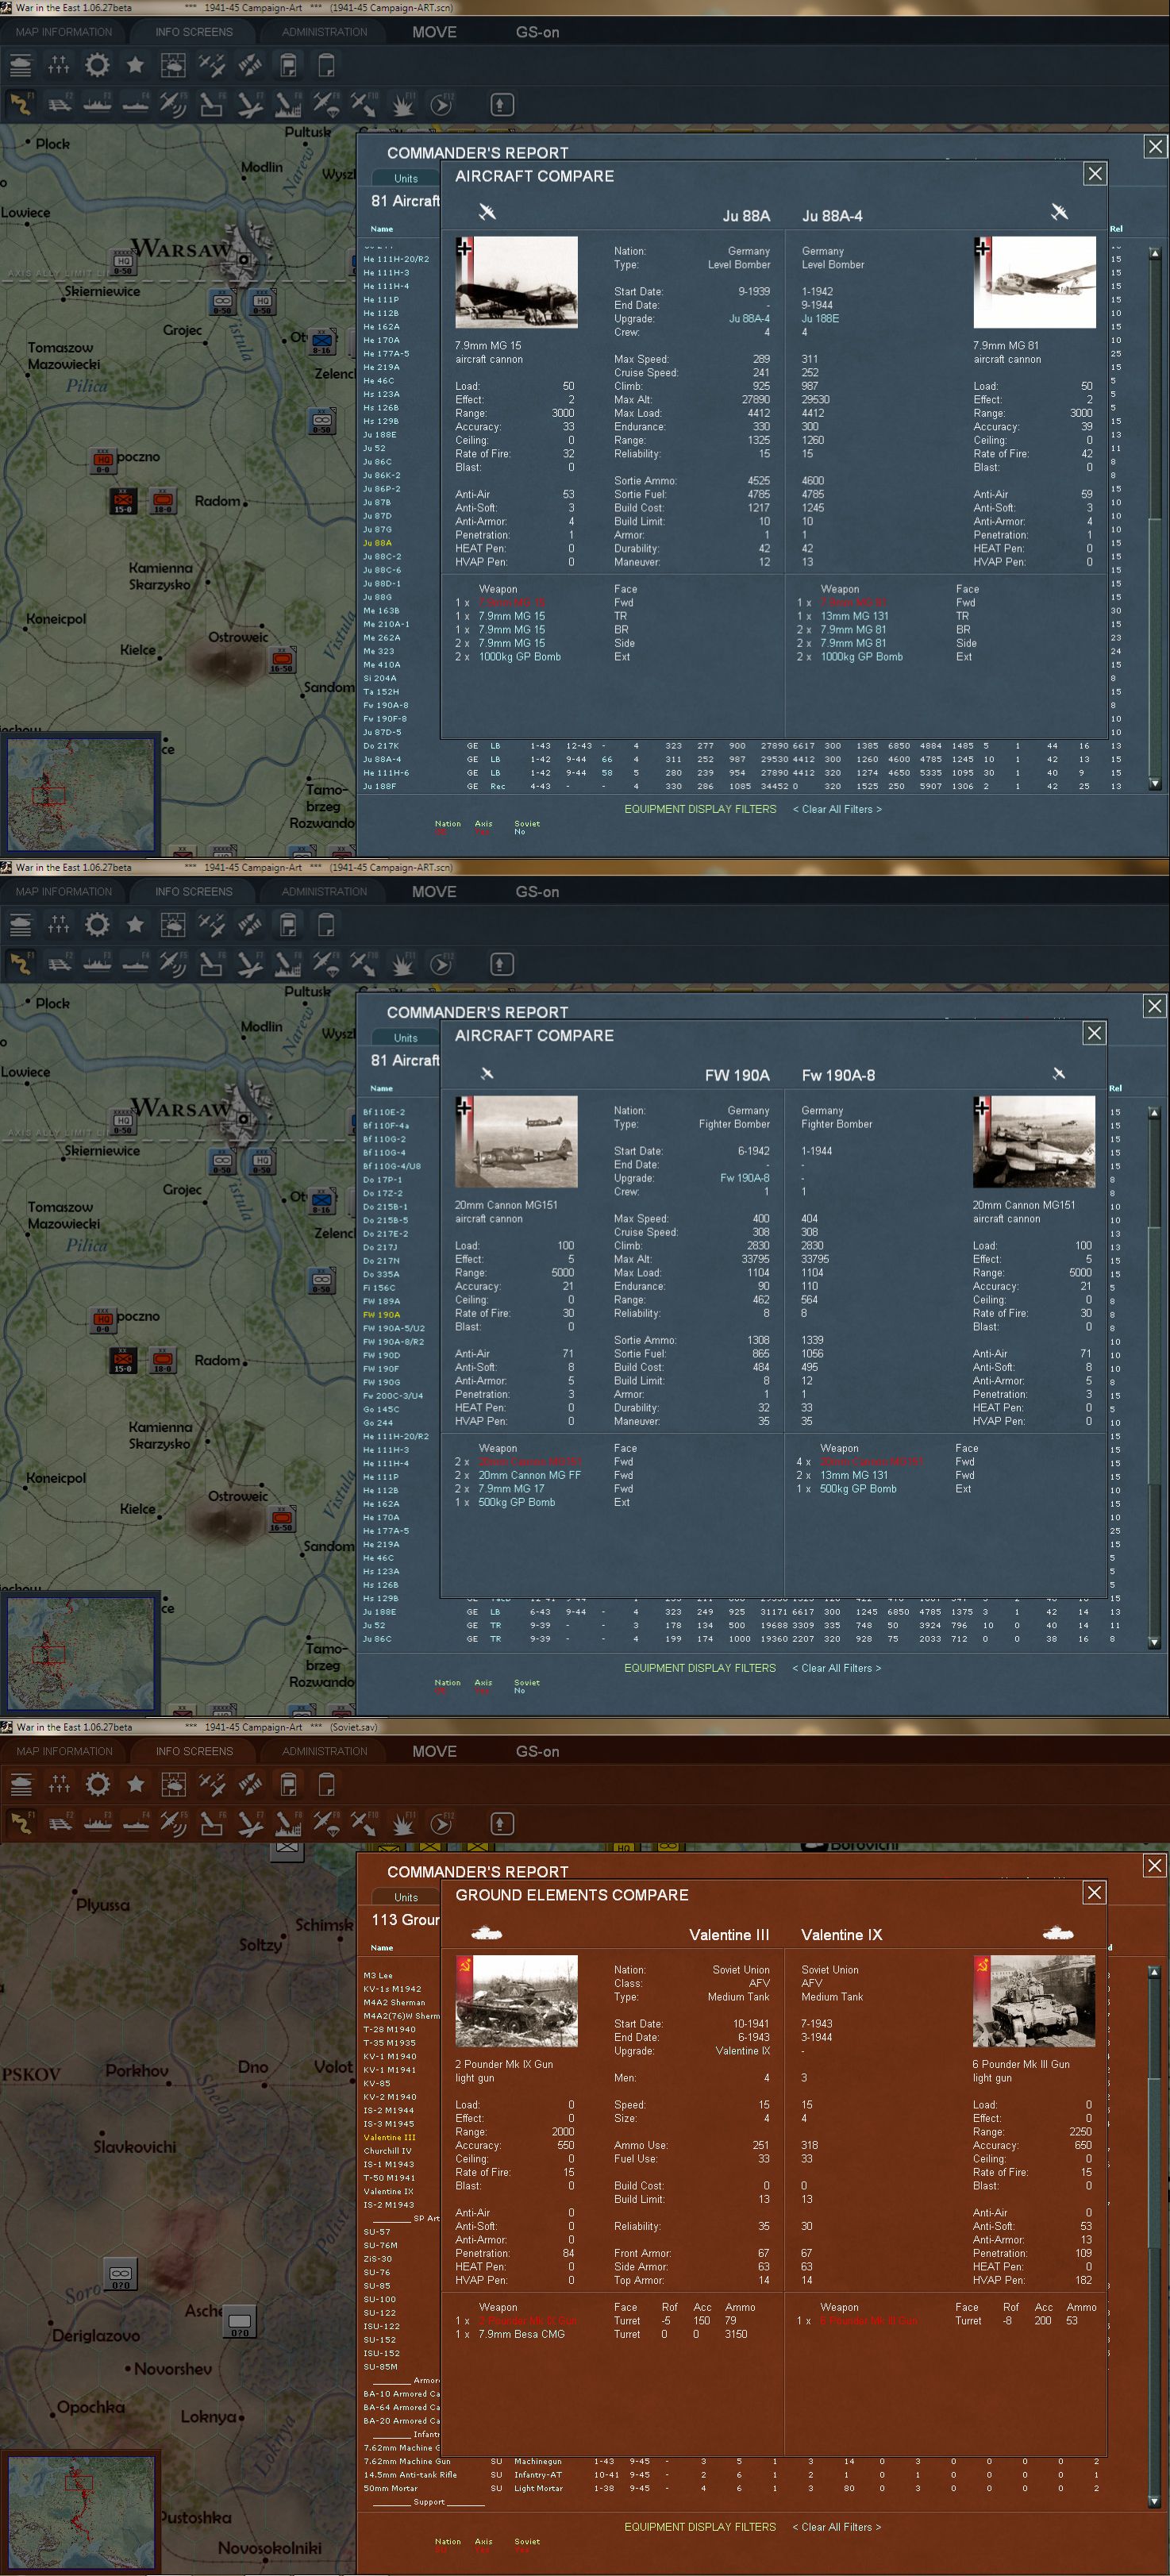
Task: Click Clear All Filters in the Valentine III screen
Action: (837, 2527)
